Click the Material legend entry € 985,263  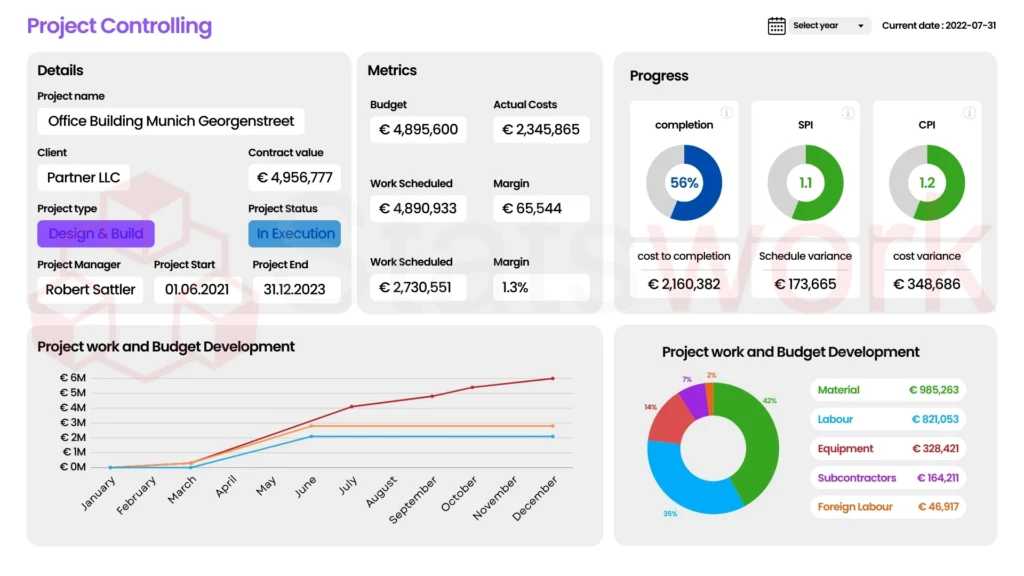pyautogui.click(x=888, y=390)
